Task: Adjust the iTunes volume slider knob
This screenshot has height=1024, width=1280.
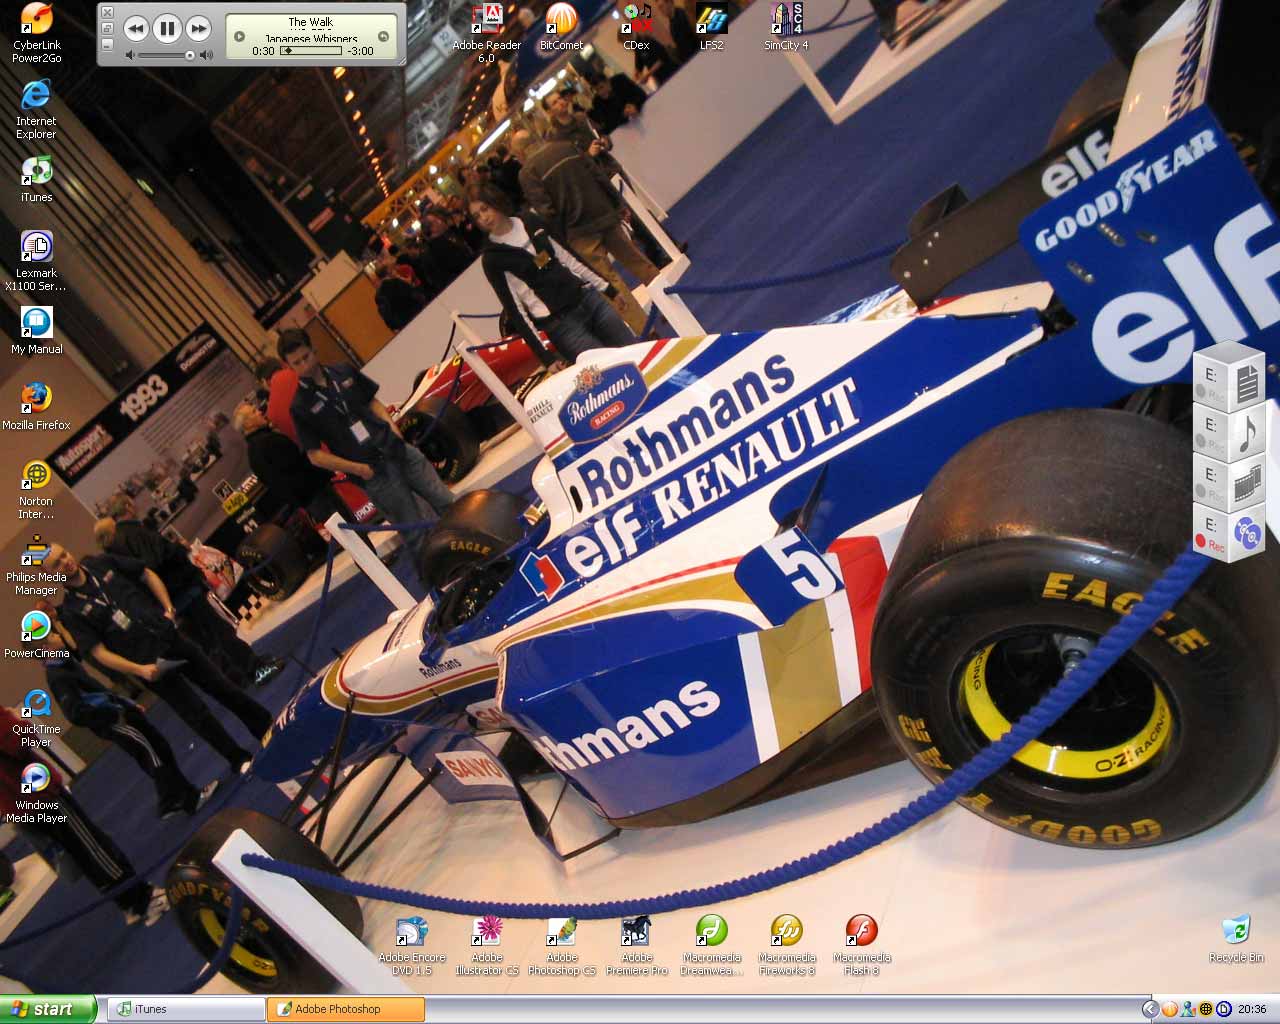Action: [x=190, y=55]
